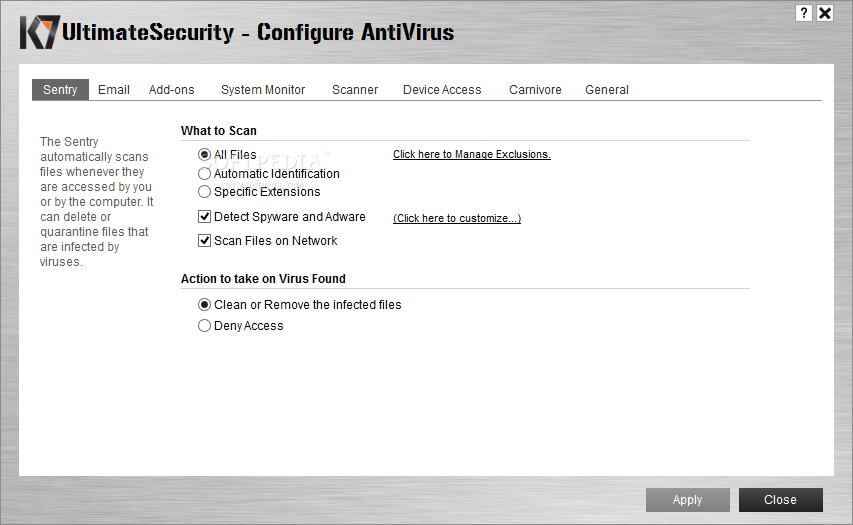
Task: Click the Sentry description paragraph
Action: pyautogui.click(x=96, y=202)
